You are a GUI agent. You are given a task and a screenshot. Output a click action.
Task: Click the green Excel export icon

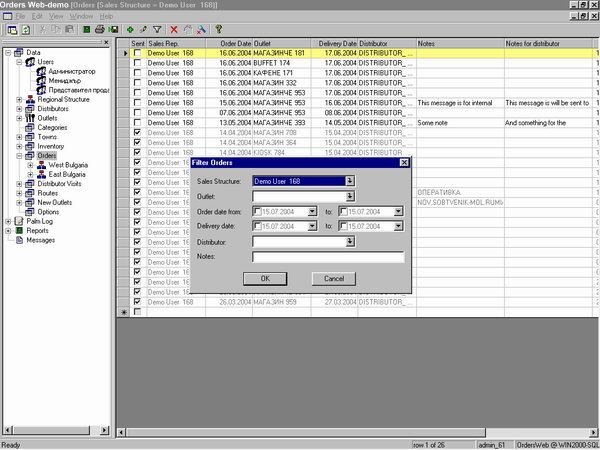pos(87,31)
